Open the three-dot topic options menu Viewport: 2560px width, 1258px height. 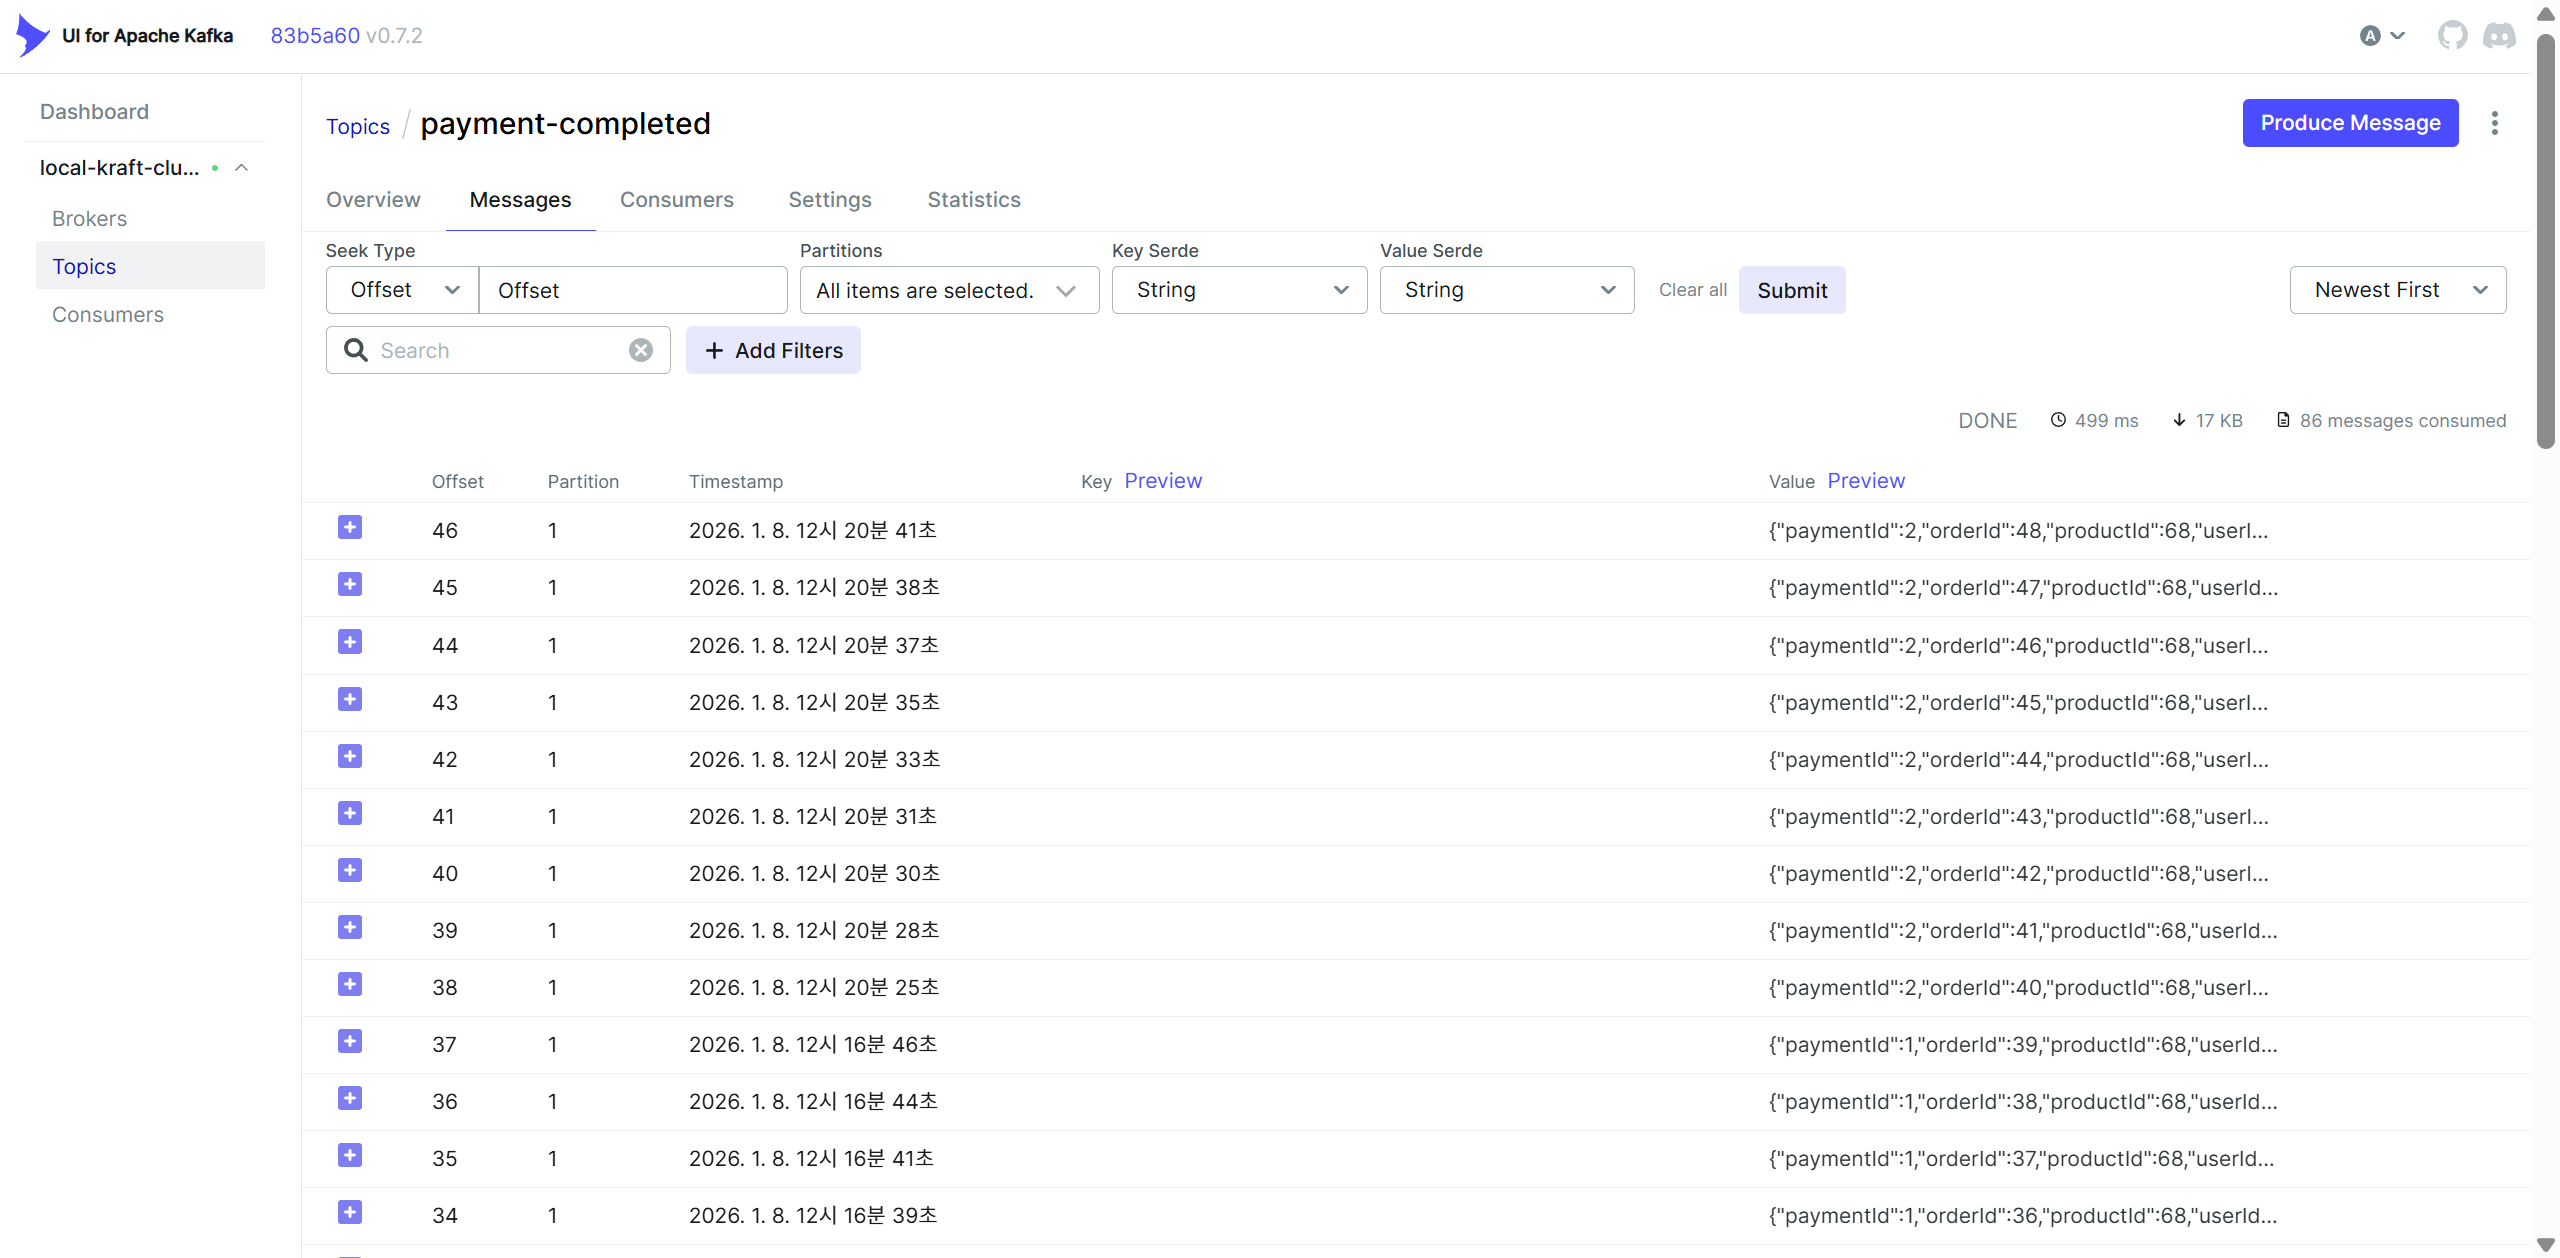pyautogui.click(x=2495, y=123)
